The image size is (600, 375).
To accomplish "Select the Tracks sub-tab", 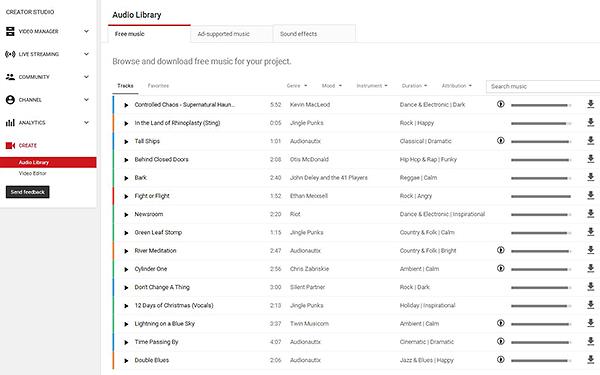I will 125,86.
